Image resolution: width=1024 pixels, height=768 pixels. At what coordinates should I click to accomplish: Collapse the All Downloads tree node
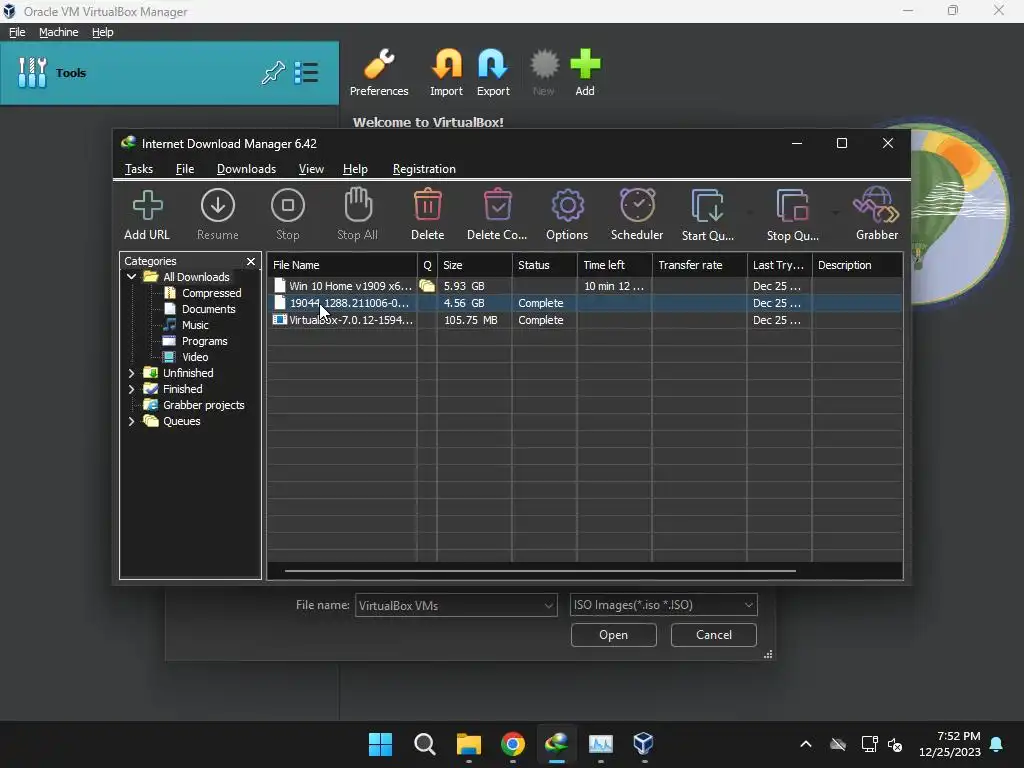pos(131,277)
